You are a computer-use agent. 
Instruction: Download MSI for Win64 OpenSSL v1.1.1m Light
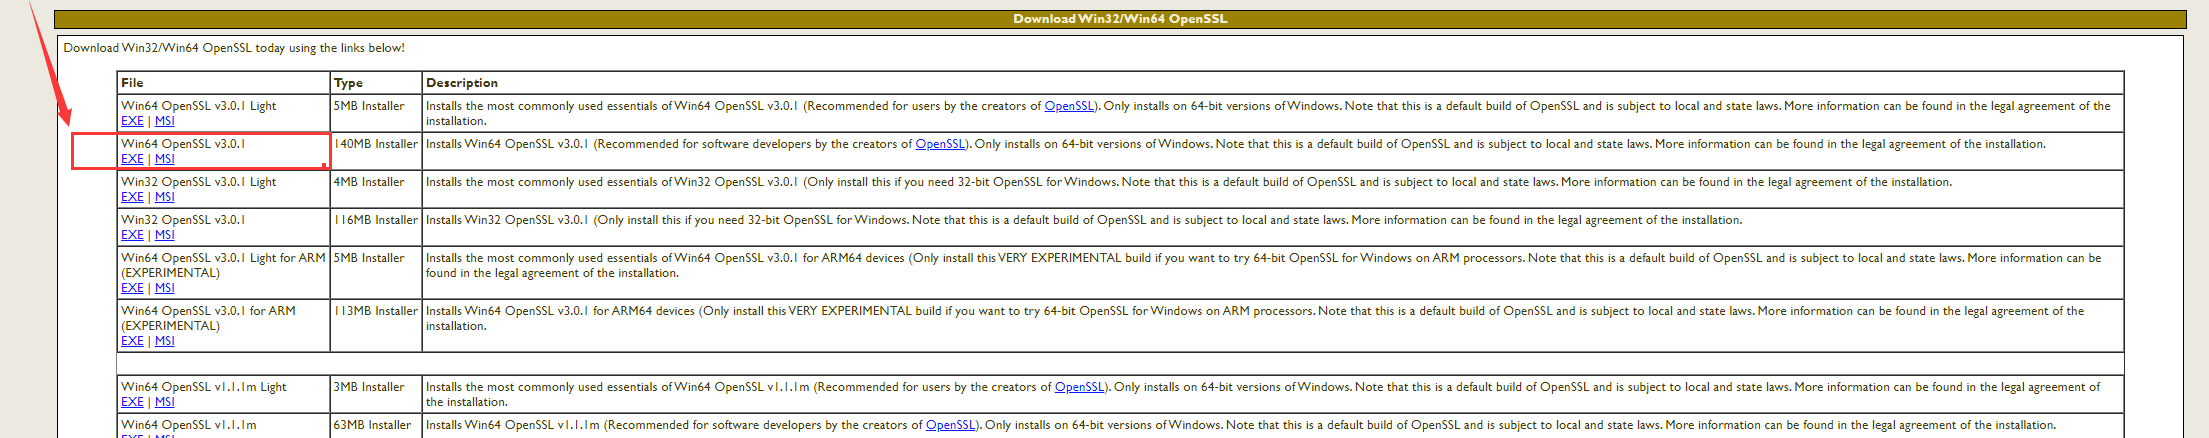[165, 402]
